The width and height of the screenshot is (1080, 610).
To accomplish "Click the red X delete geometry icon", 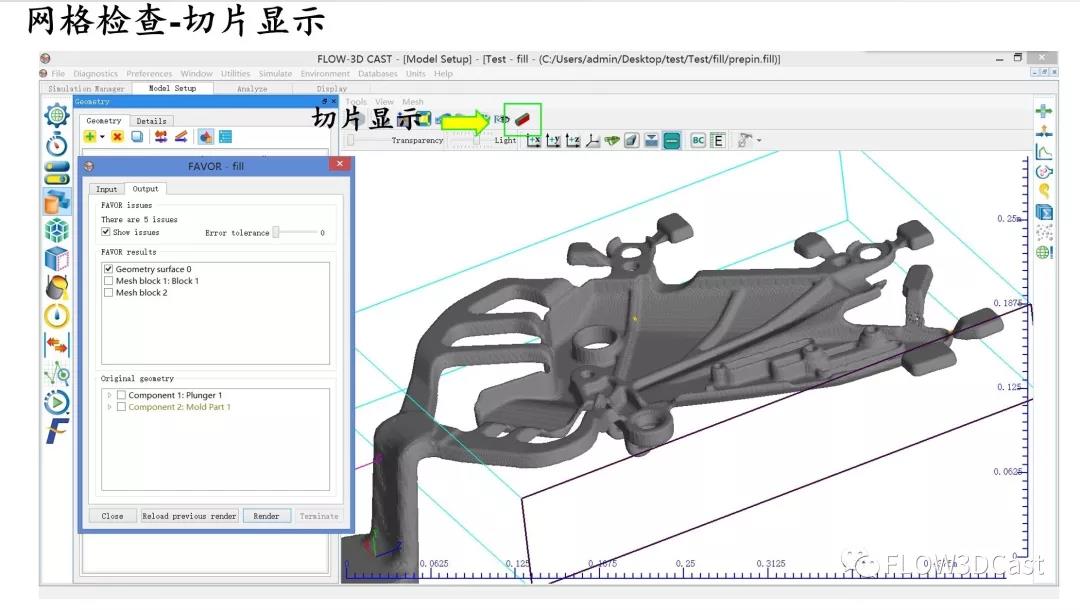I will 117,137.
